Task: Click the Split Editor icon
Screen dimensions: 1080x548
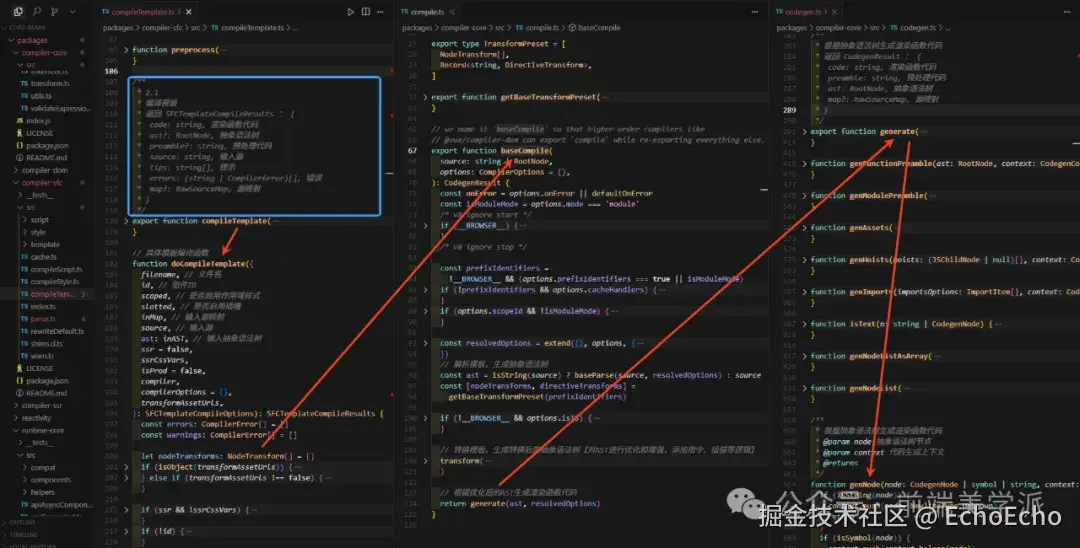Action: pyautogui.click(x=364, y=11)
